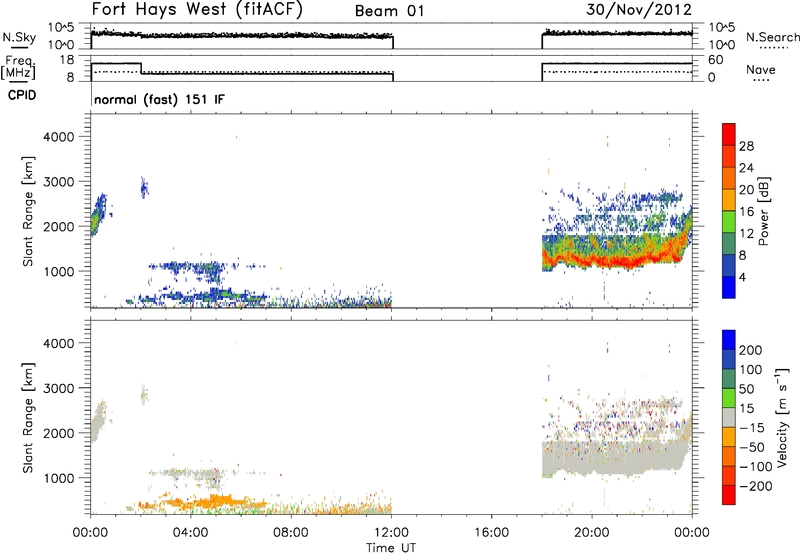Click the "18" frequency axis tick label

coord(67,60)
